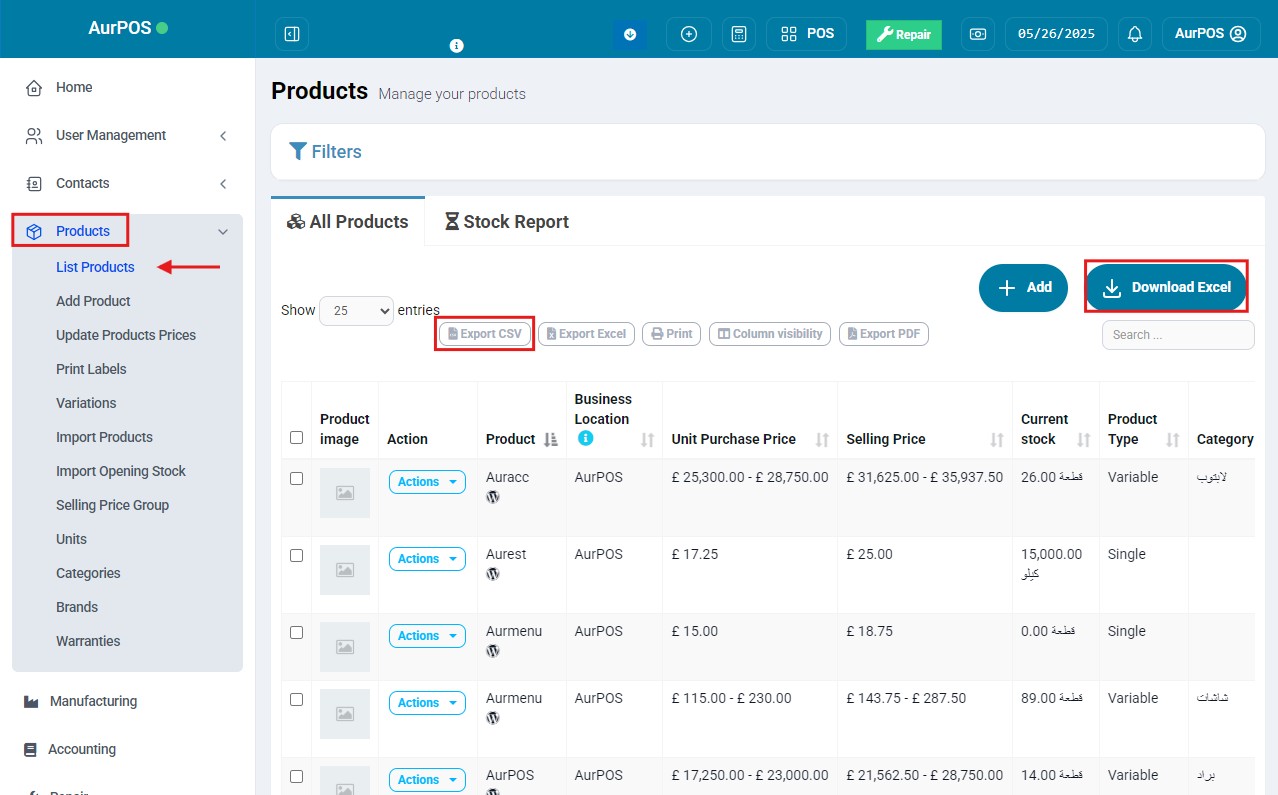1278x795 pixels.
Task: Click the cash register icon in header
Action: tap(978, 34)
